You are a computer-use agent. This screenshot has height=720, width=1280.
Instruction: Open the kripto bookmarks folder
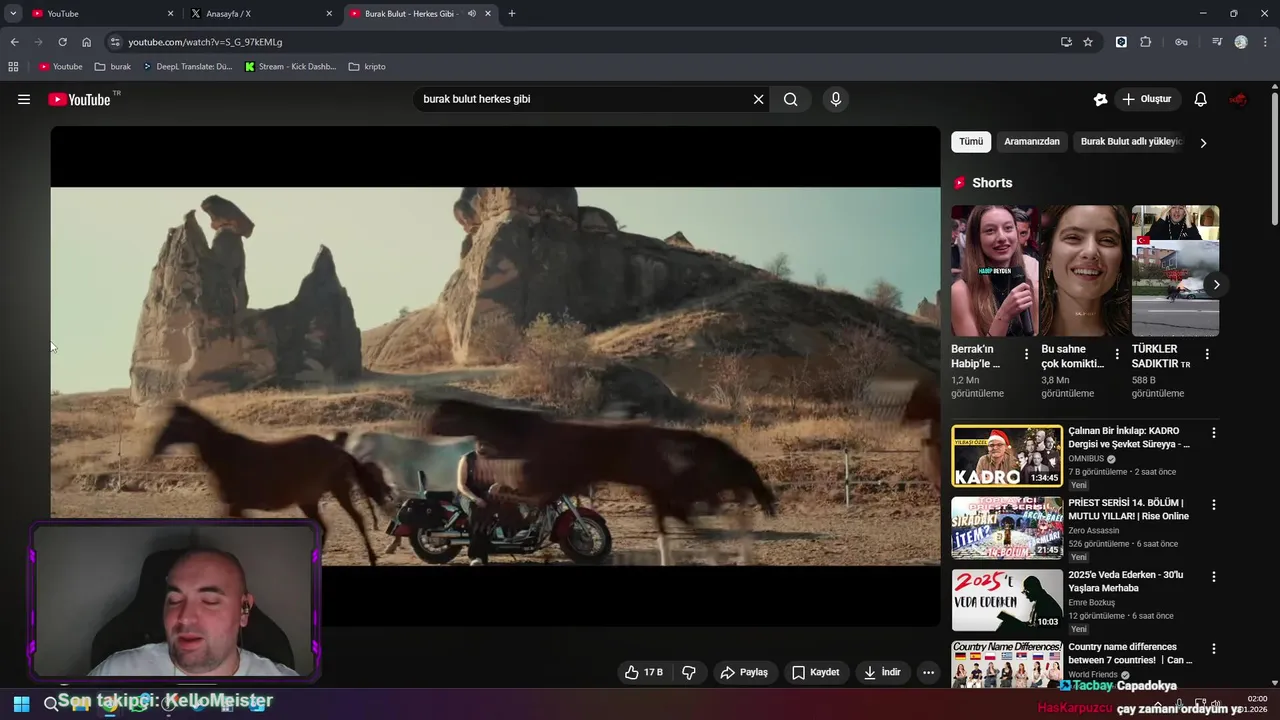[367, 67]
